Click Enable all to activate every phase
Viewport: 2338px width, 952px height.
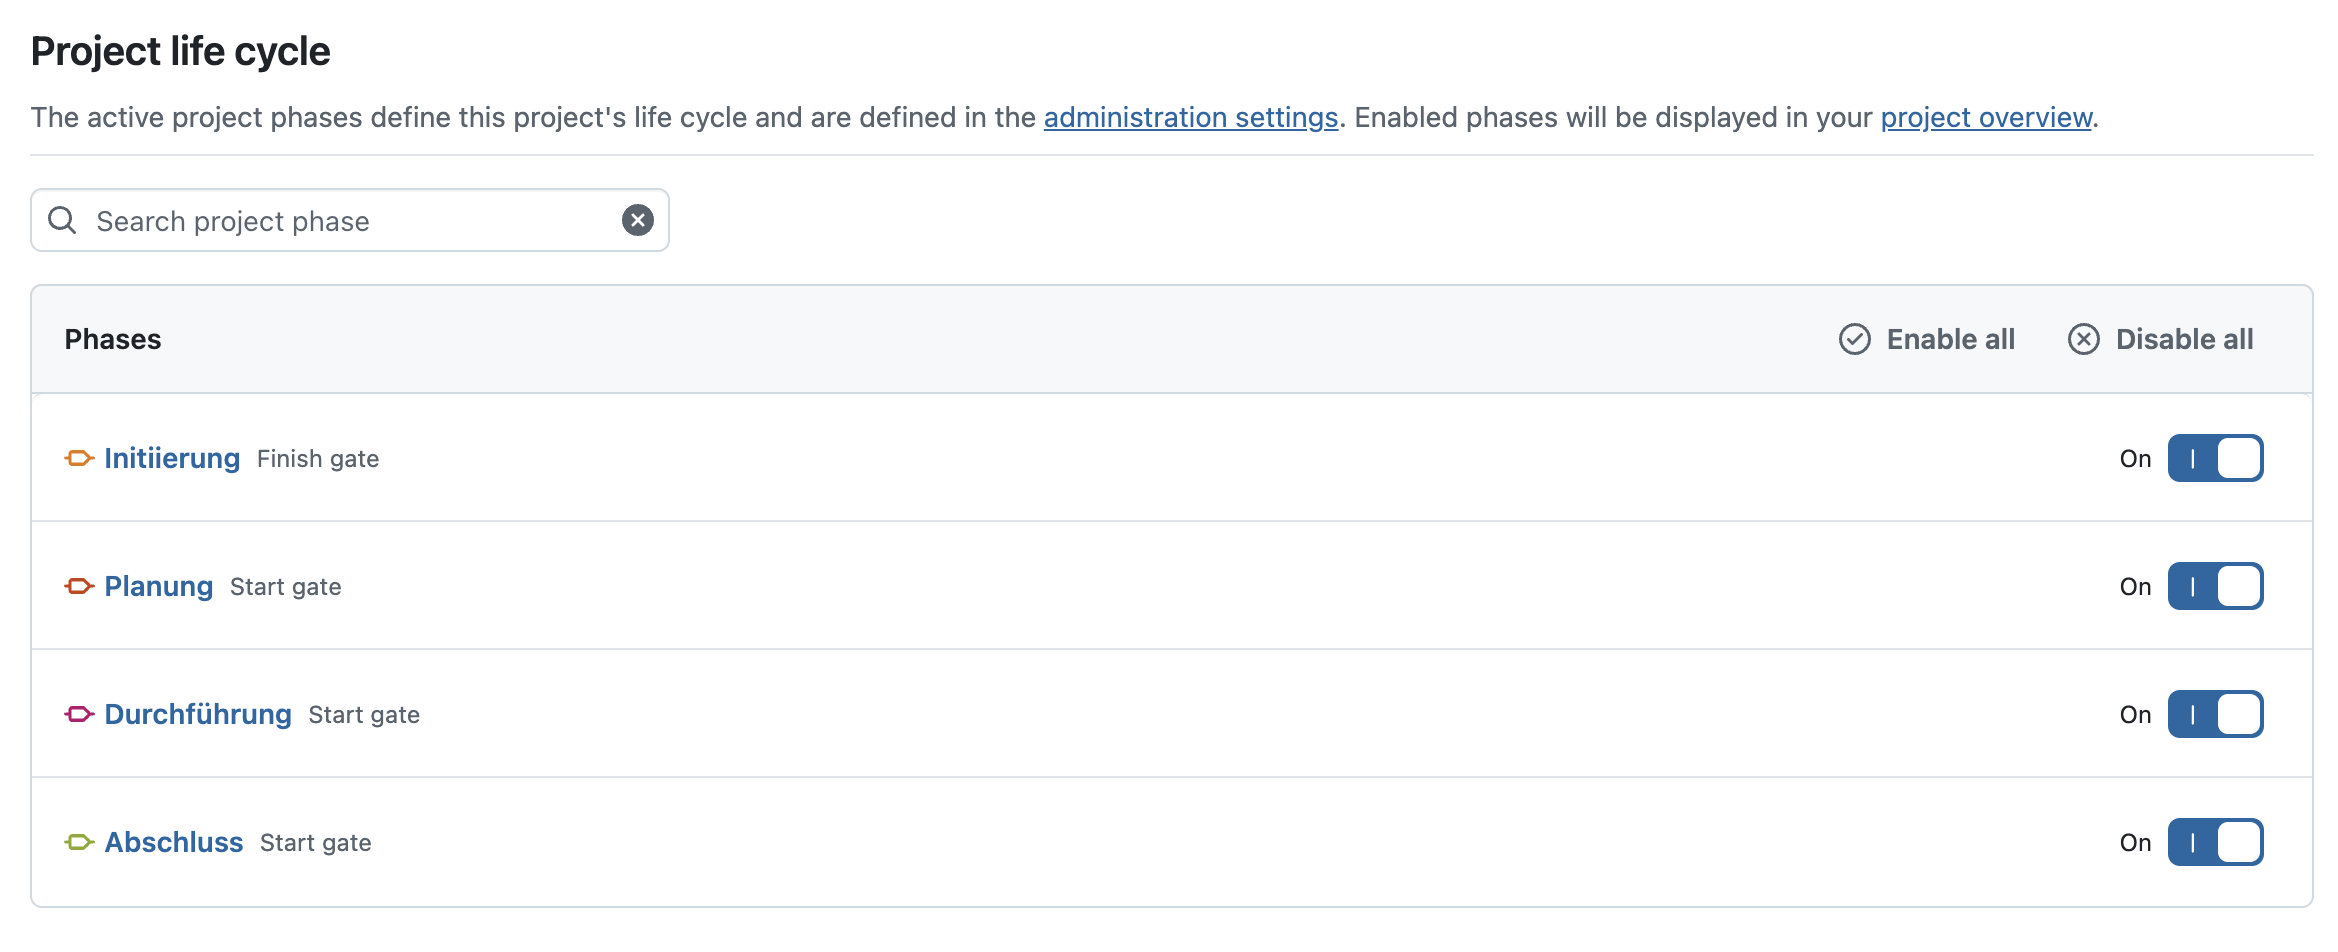point(1949,339)
